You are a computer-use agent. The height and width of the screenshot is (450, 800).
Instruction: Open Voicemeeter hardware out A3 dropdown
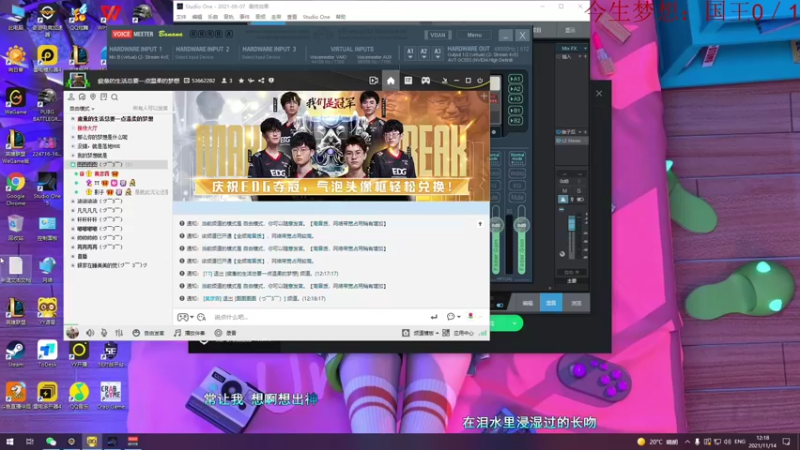tap(437, 54)
